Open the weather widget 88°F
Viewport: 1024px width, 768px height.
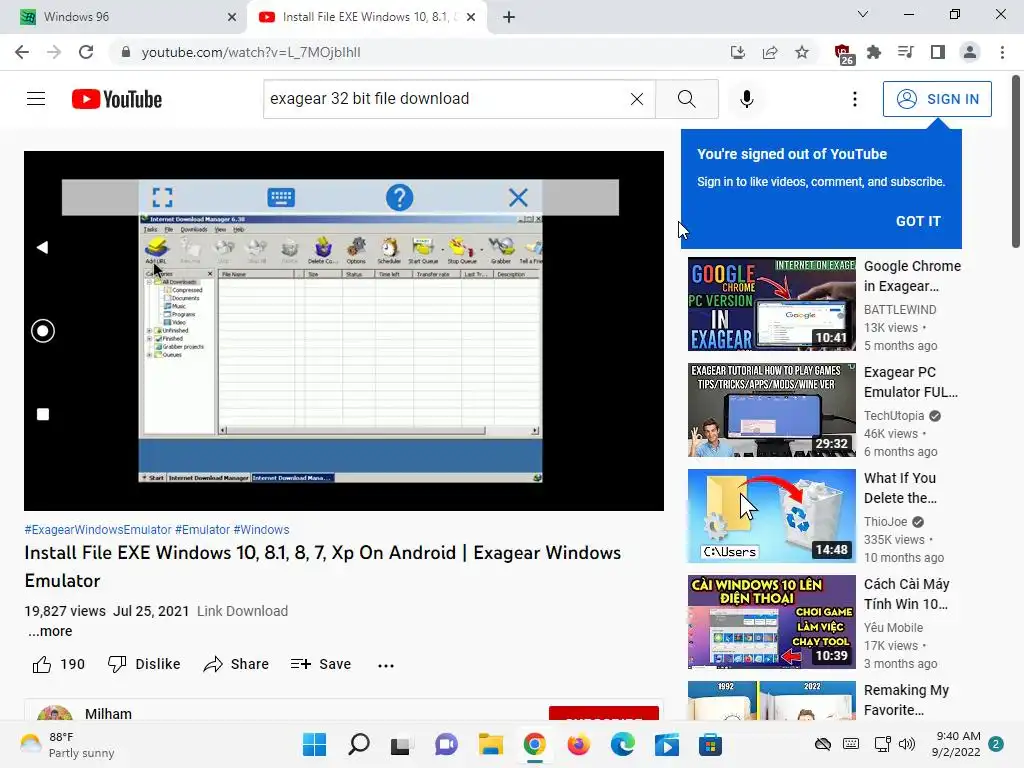[67, 744]
